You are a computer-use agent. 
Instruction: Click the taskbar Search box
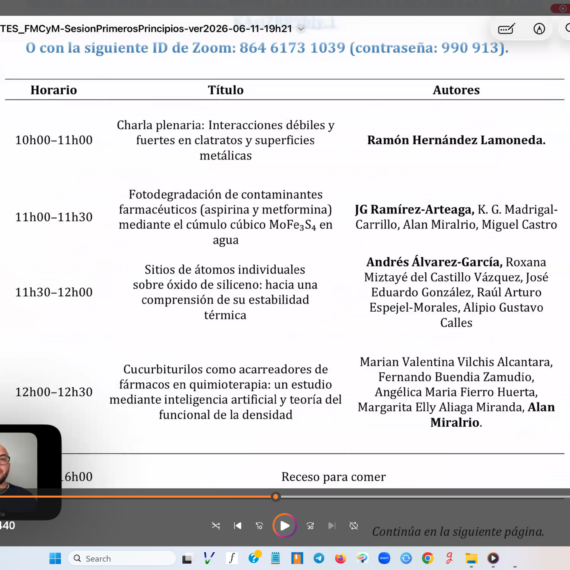tap(122, 558)
